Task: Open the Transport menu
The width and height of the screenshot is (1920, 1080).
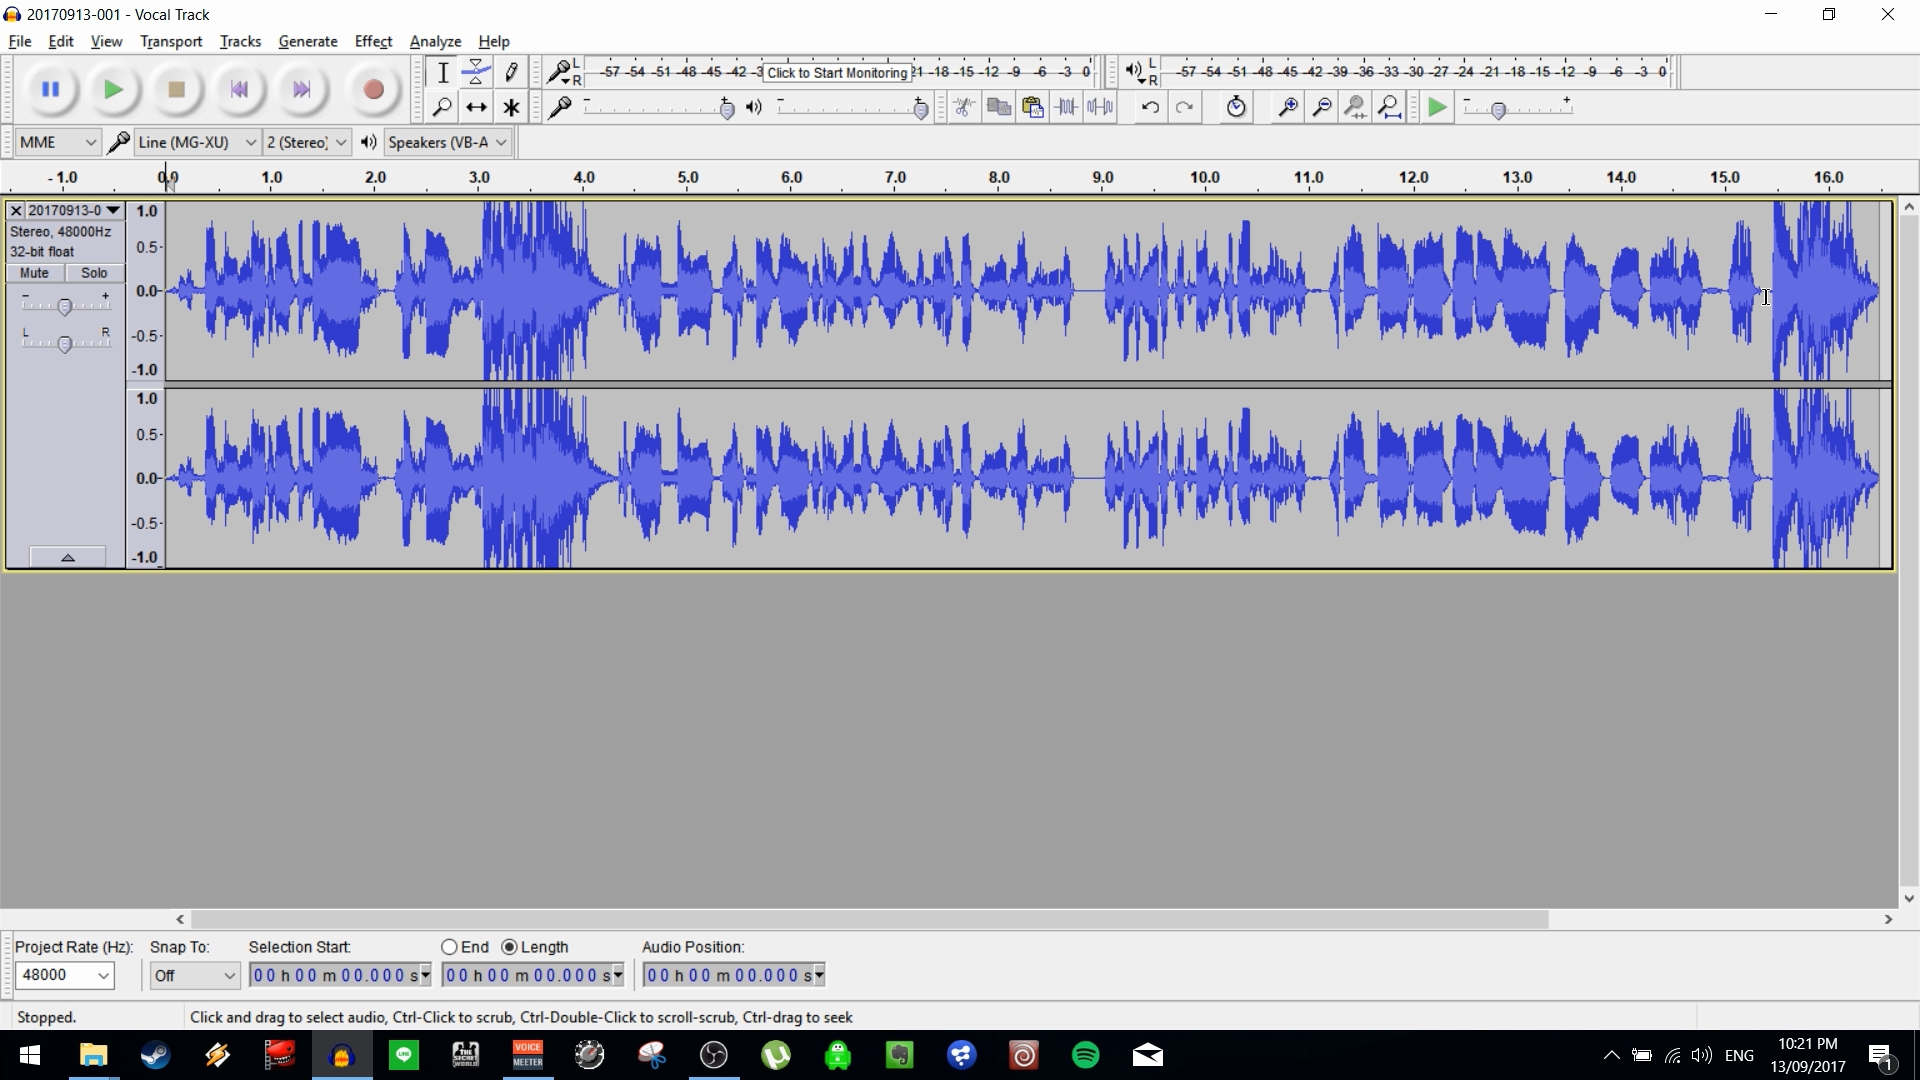Action: (171, 41)
